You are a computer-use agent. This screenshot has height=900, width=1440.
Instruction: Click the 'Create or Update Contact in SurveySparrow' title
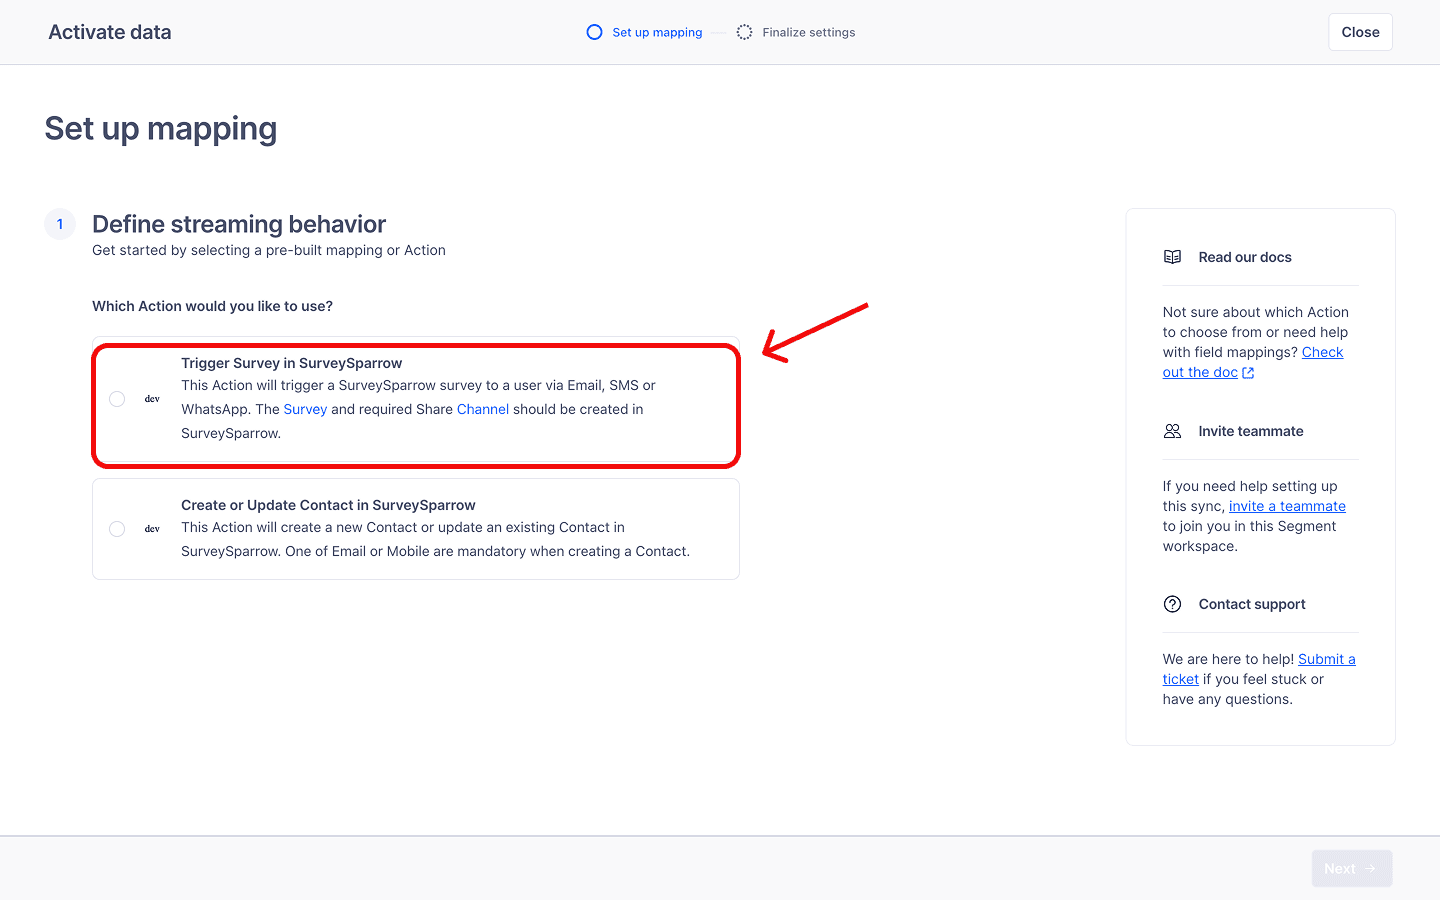tap(328, 505)
